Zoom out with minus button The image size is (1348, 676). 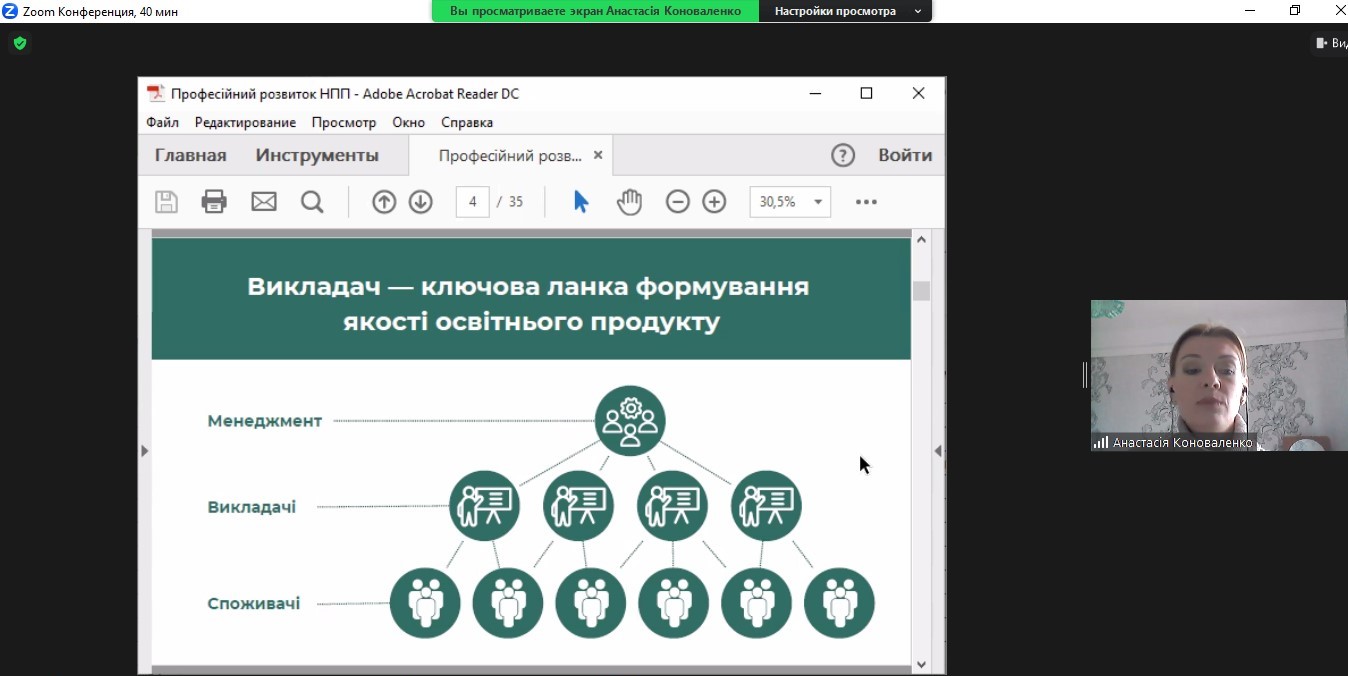point(678,202)
